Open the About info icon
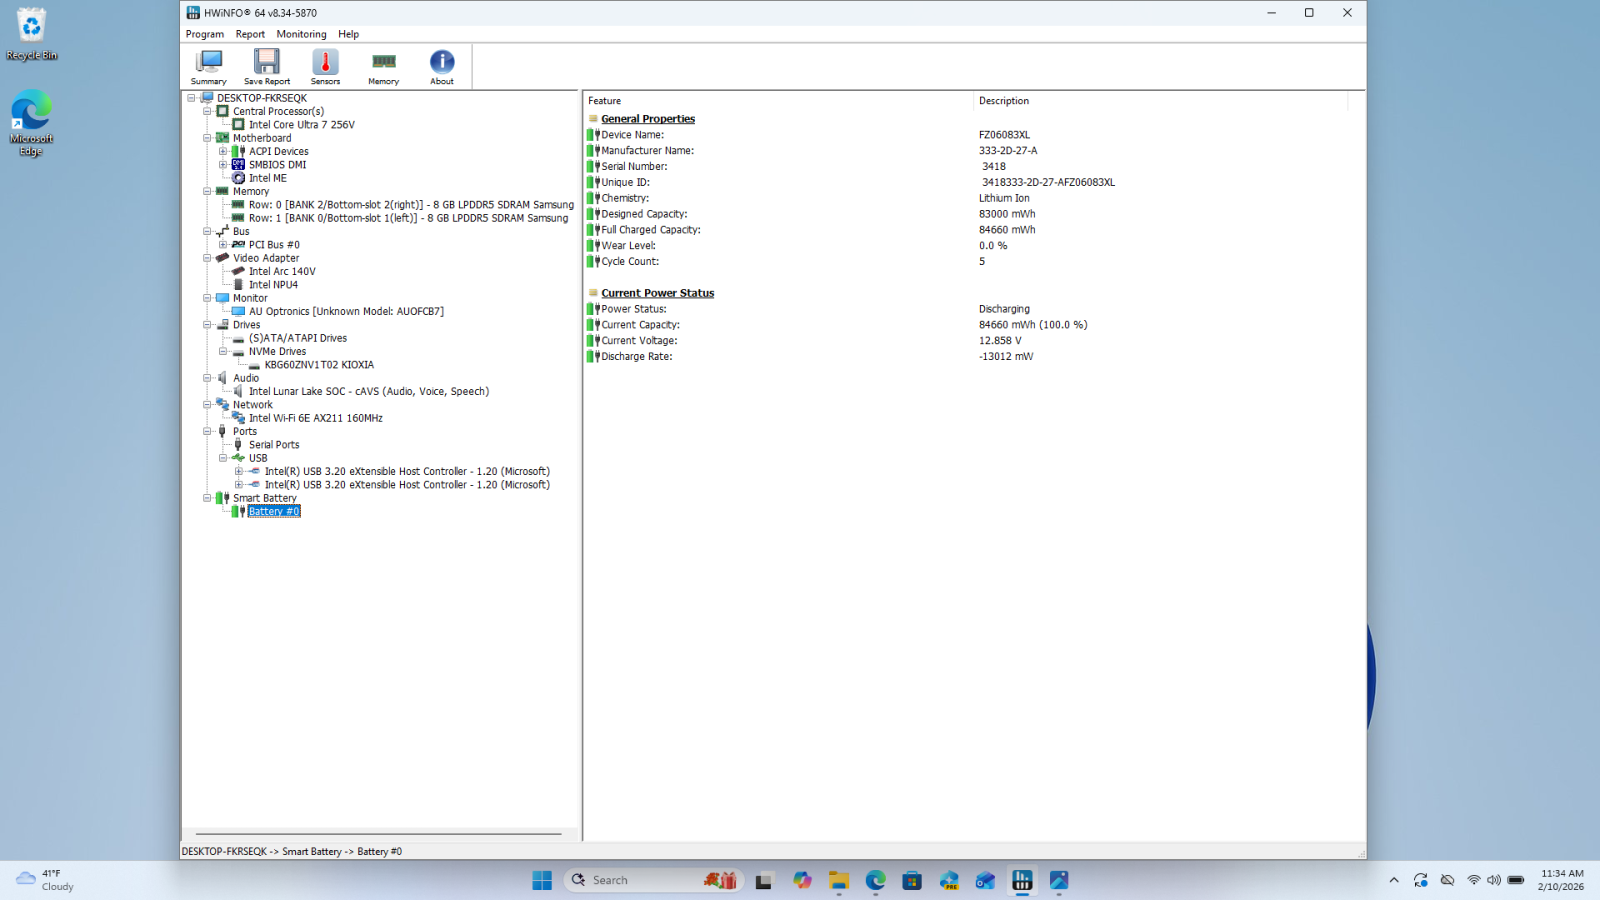Viewport: 1600px width, 900px height. click(442, 67)
